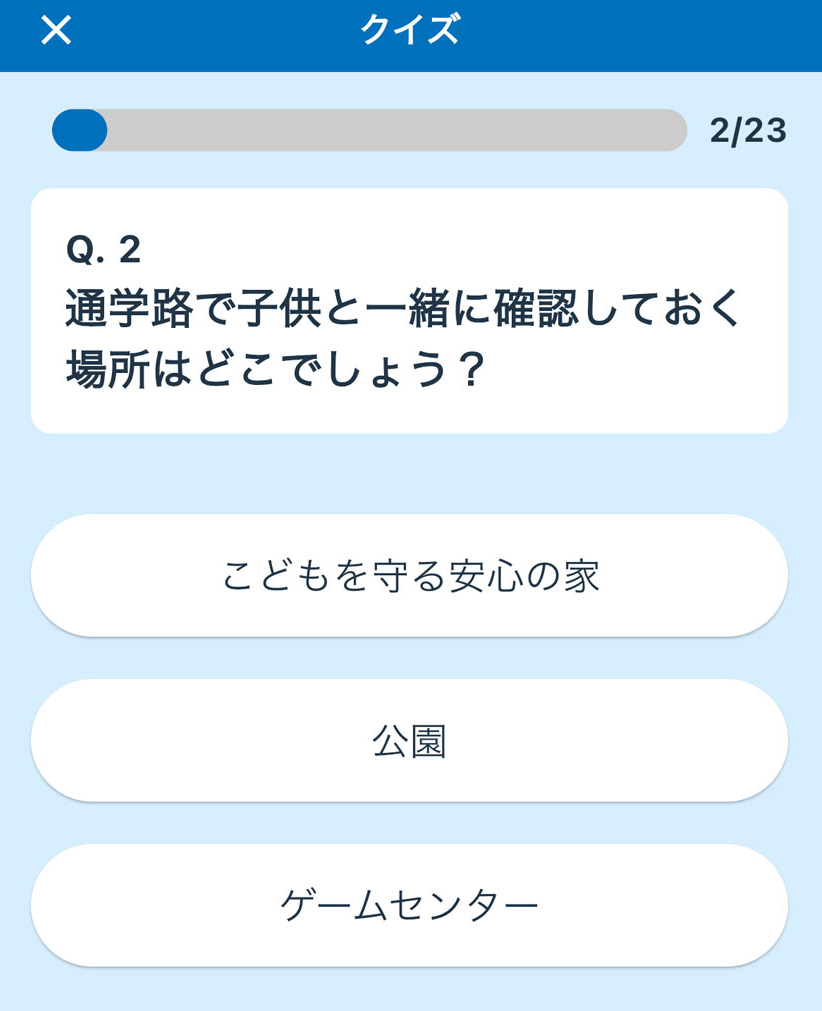
Task: Tap the white X in the header
Action: (56, 30)
